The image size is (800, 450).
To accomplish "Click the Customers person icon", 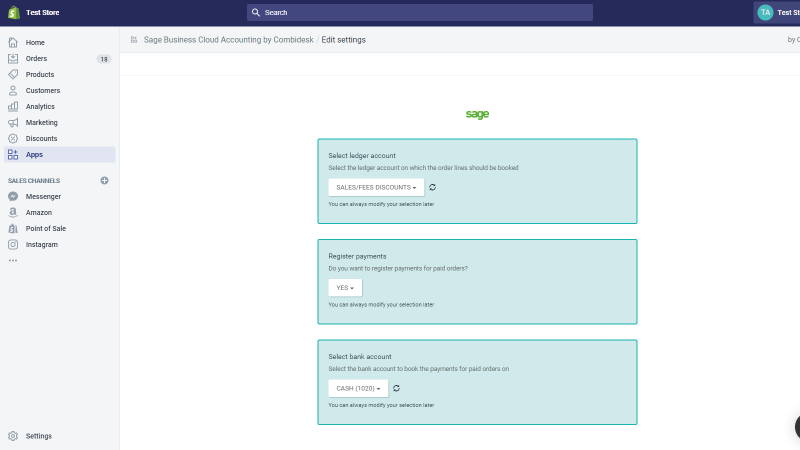I will (13, 90).
